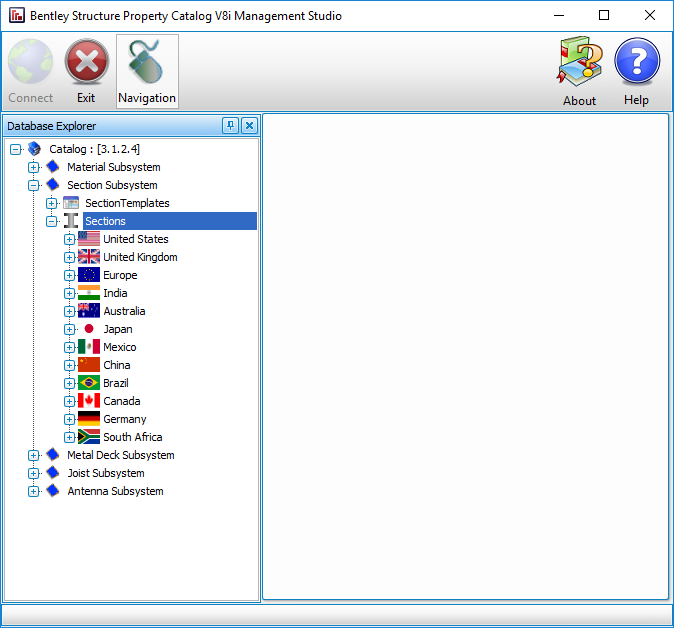Collapse the Section Subsystem node
Viewport: 674px width, 628px height.
point(34,185)
